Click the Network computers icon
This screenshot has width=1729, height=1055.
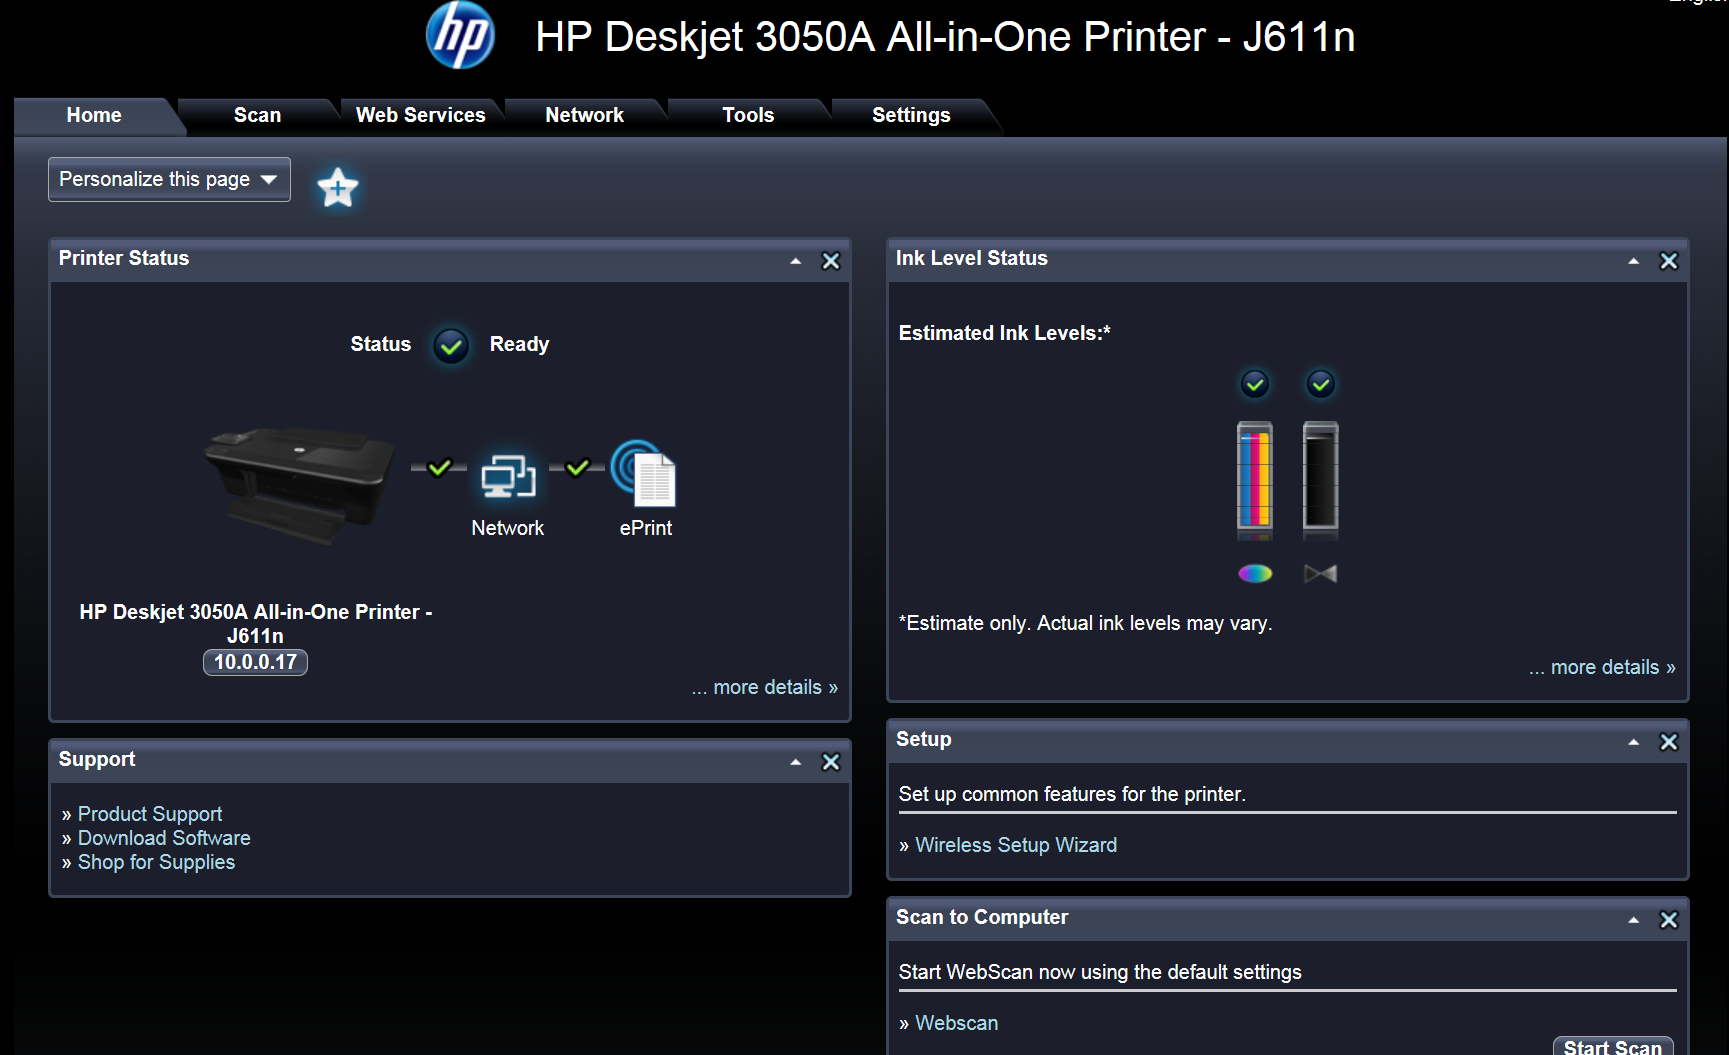coord(508,477)
